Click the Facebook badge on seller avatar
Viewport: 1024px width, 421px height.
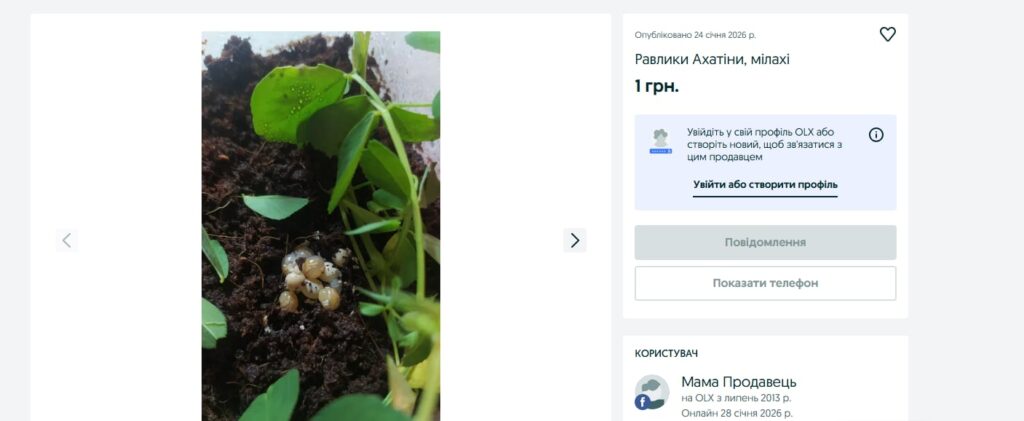[642, 402]
